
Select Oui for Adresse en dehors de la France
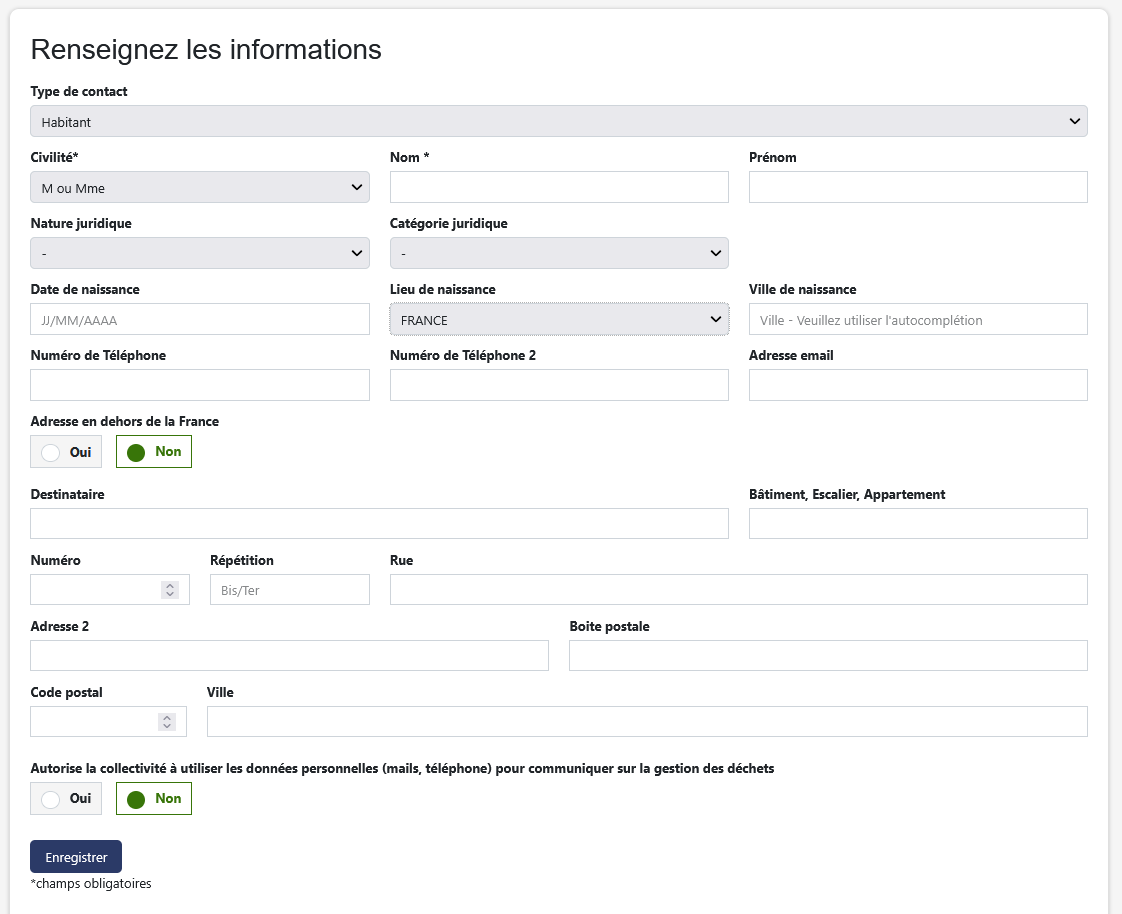click(66, 452)
